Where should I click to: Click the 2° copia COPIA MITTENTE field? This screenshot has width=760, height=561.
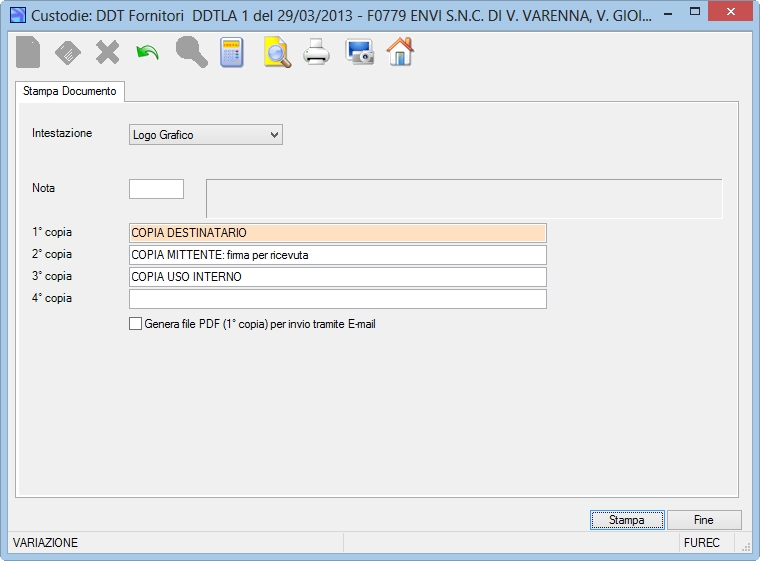pyautogui.click(x=338, y=255)
